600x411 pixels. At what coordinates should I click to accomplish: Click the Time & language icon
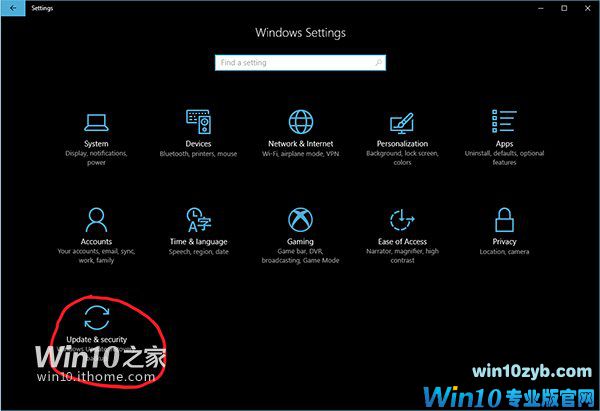pos(199,219)
